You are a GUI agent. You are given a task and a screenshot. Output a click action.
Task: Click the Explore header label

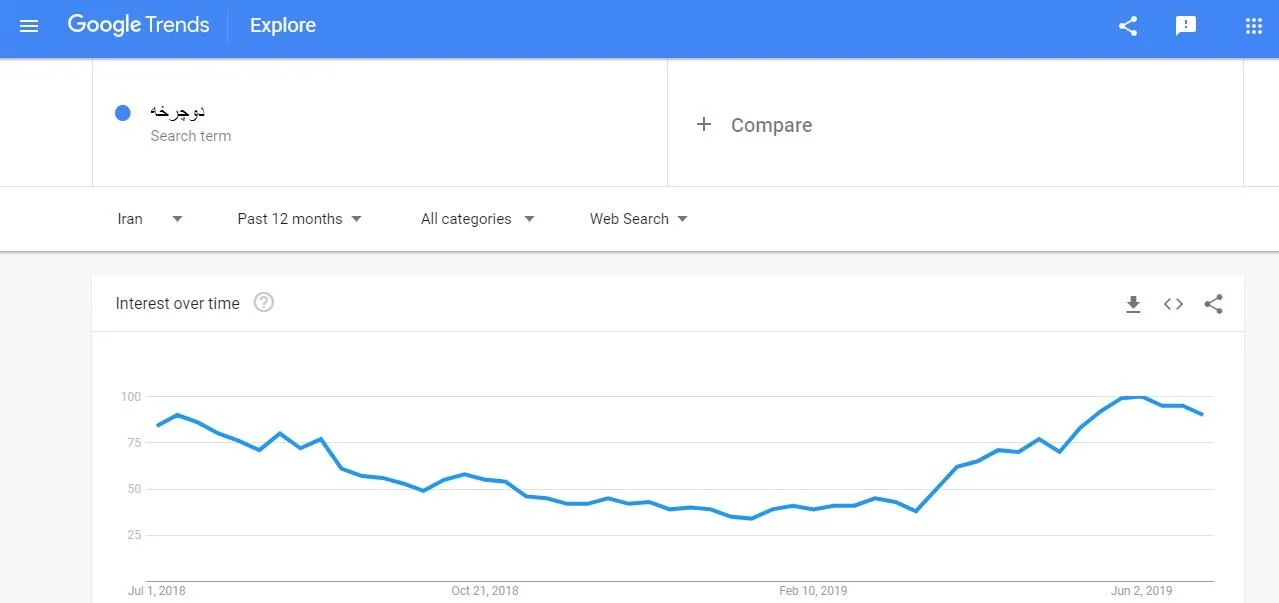(x=283, y=26)
